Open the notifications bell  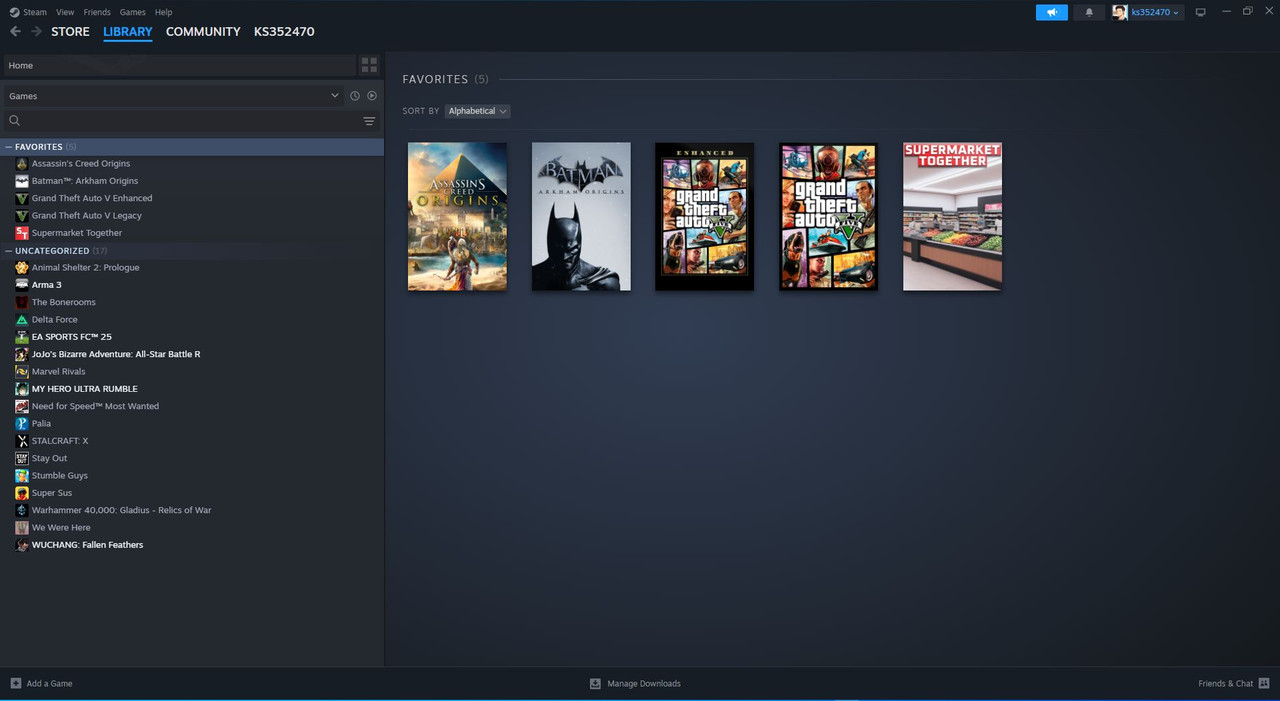click(1089, 12)
